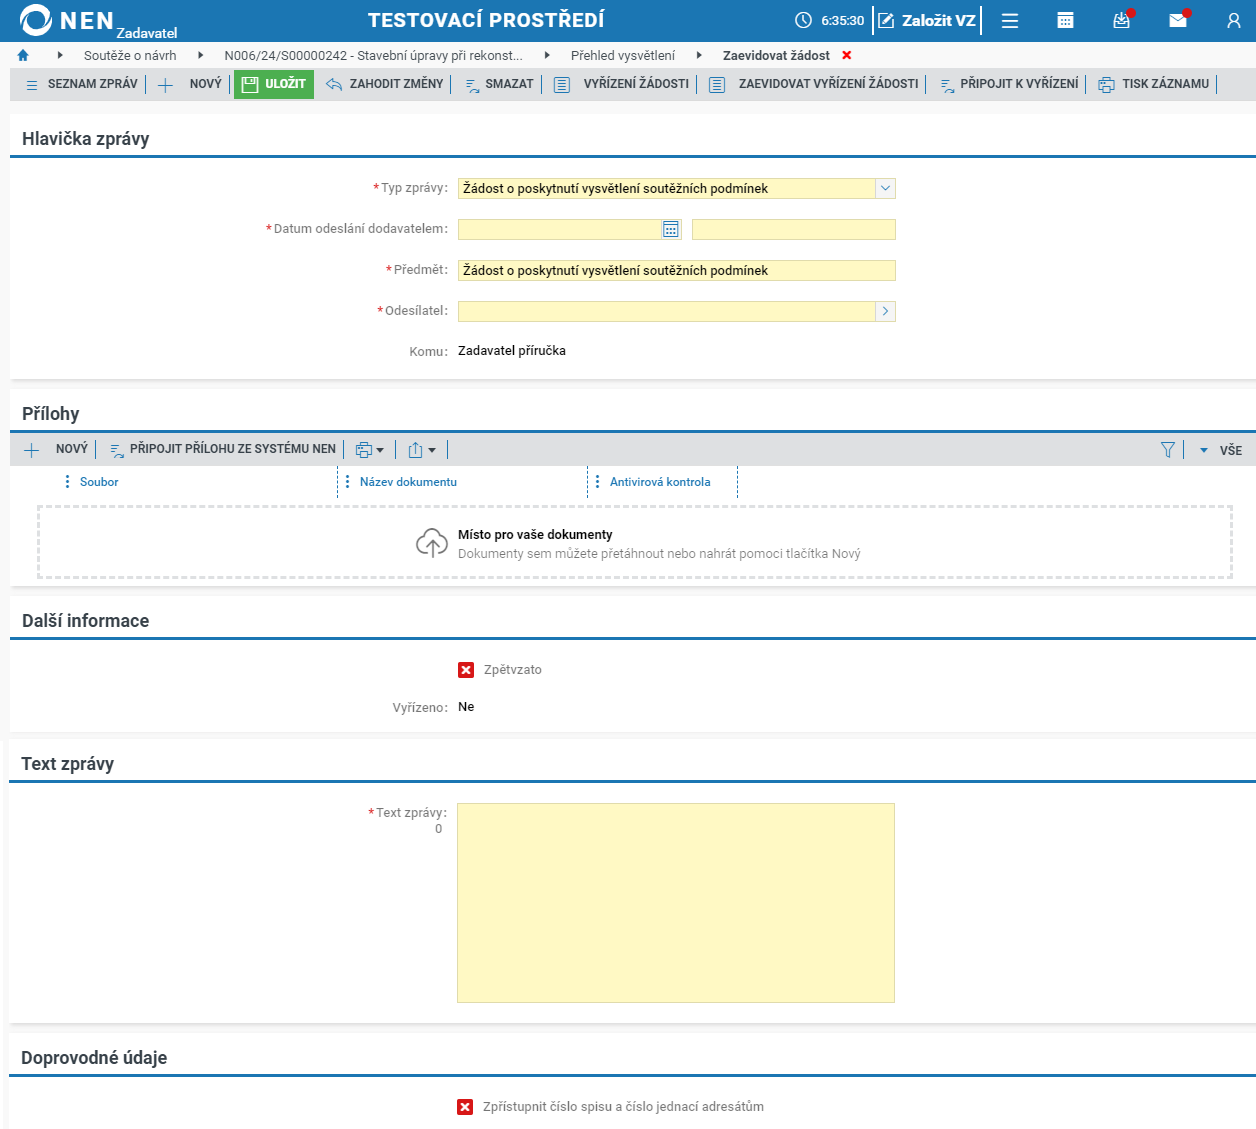Go to Přehled vysvětlení breadcrumb

[x=623, y=56]
